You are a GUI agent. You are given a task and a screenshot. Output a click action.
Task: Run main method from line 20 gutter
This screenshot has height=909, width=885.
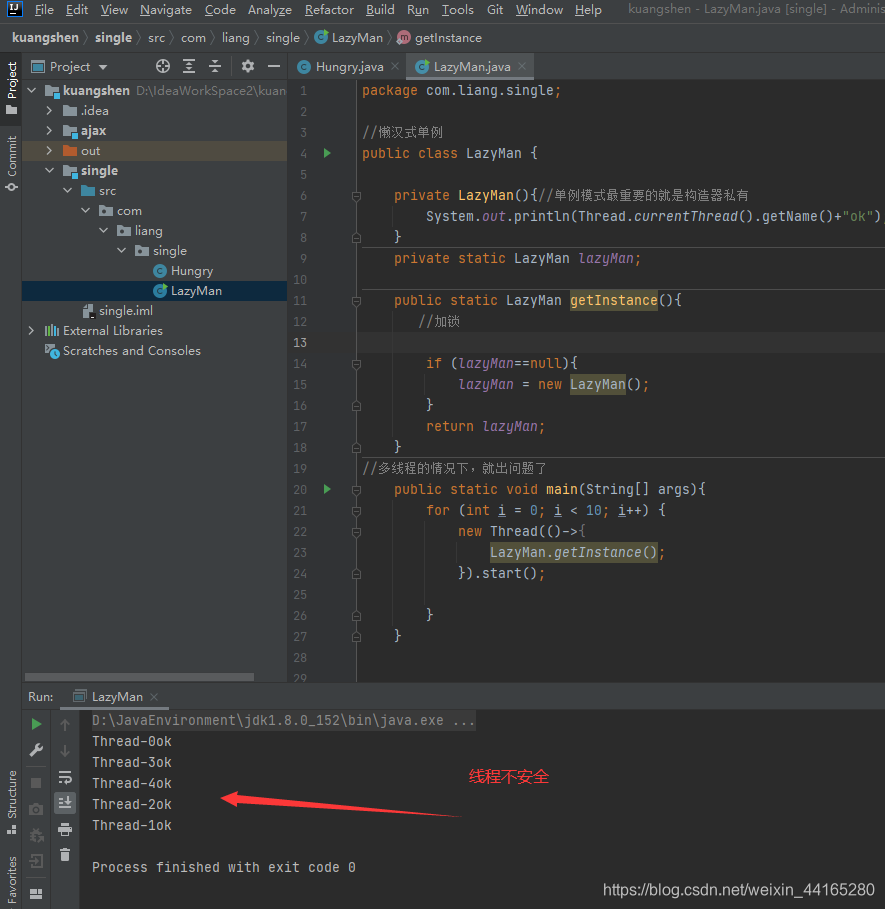click(327, 489)
